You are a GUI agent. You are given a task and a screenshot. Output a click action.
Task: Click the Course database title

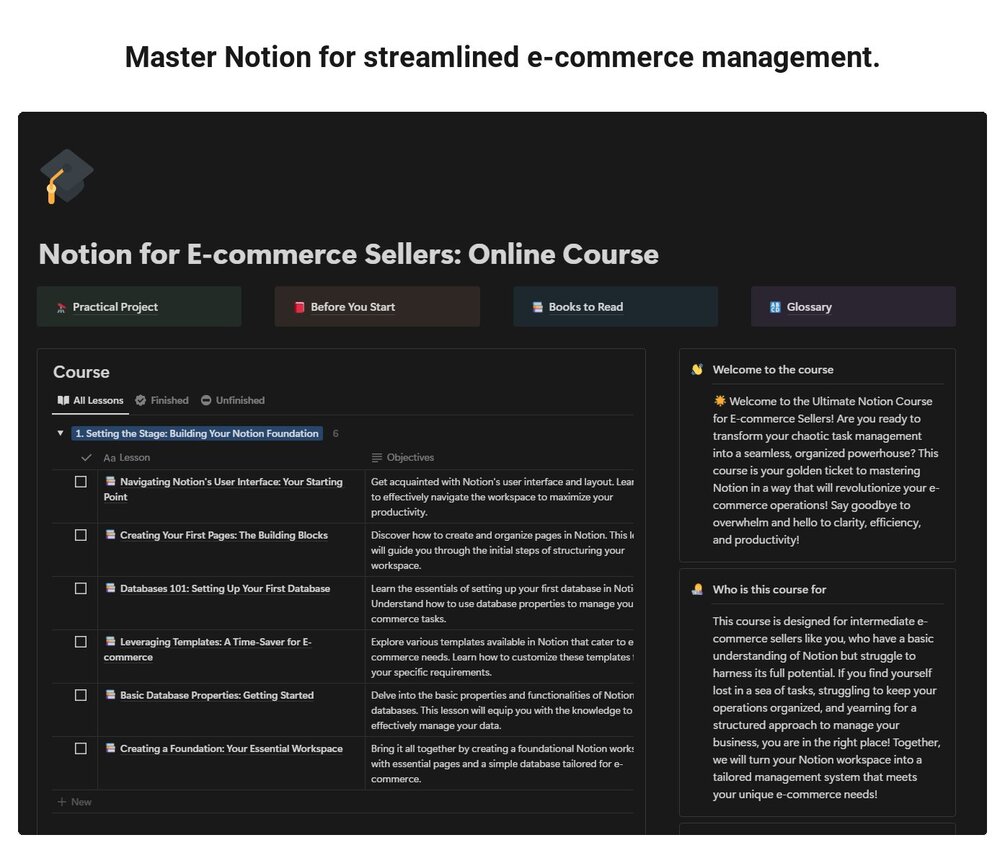click(81, 372)
